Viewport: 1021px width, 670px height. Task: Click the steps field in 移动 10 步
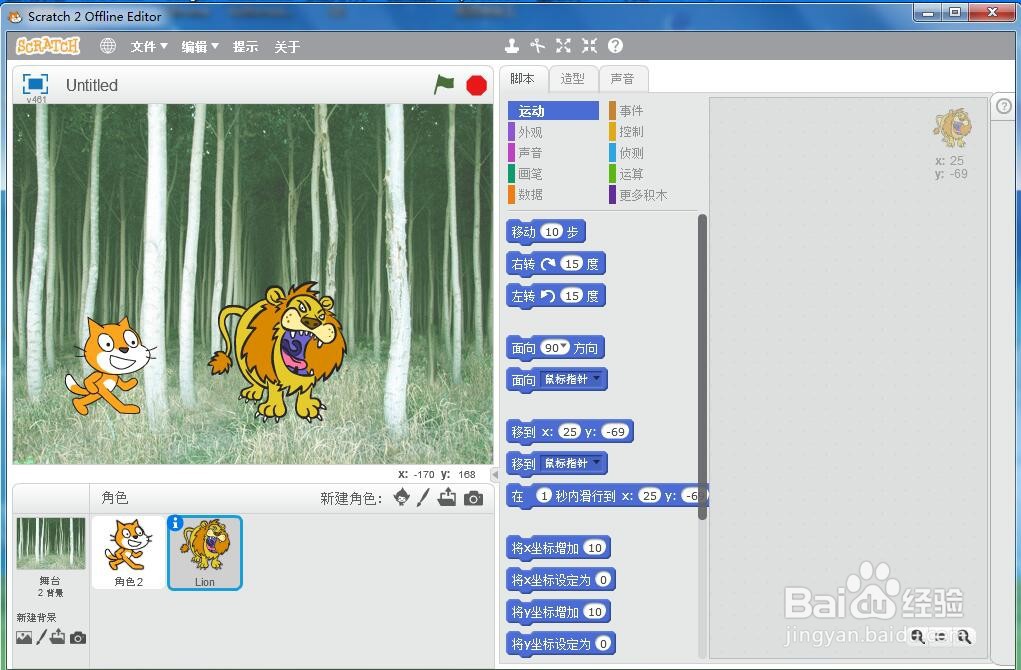pos(552,232)
